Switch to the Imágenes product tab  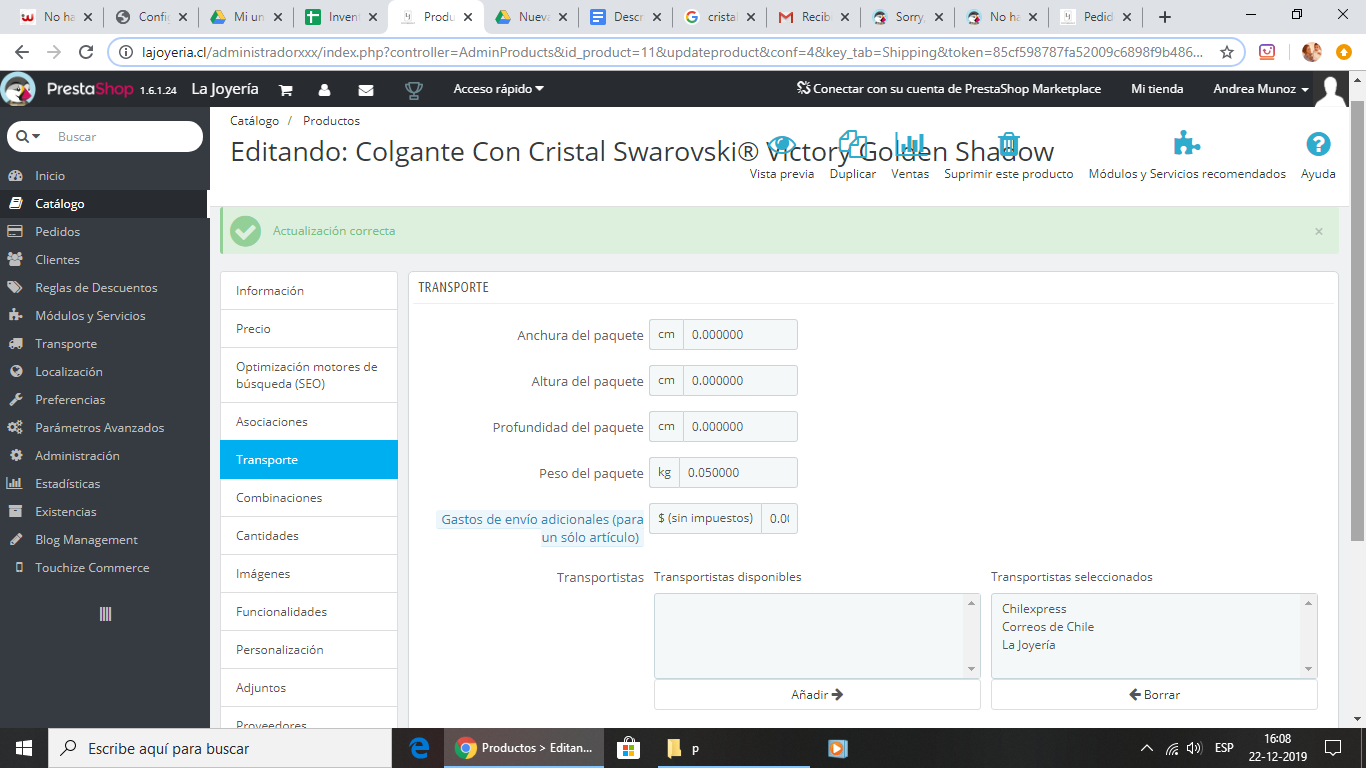(x=309, y=574)
